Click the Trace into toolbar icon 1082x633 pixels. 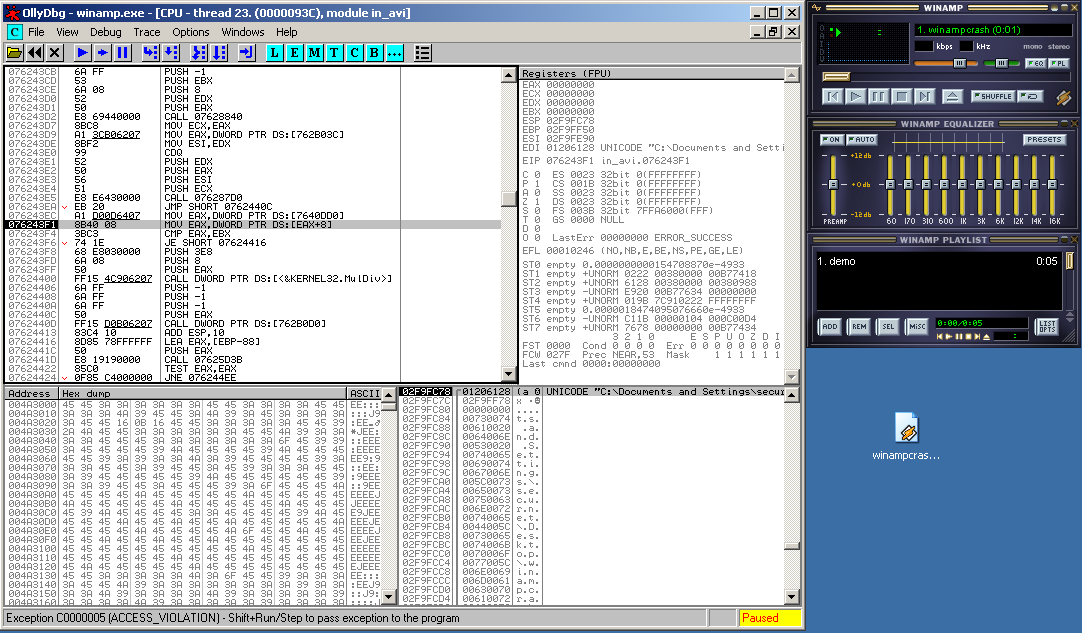[198, 52]
